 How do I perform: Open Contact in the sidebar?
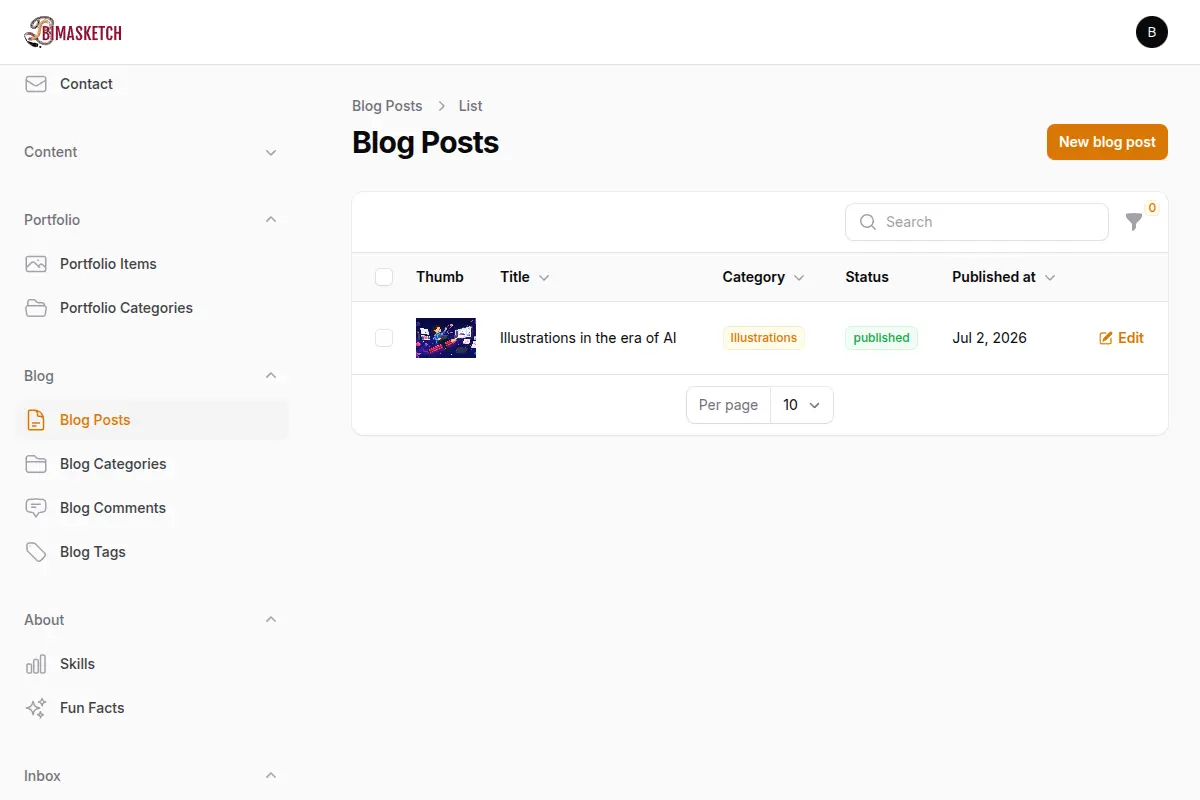[151, 84]
